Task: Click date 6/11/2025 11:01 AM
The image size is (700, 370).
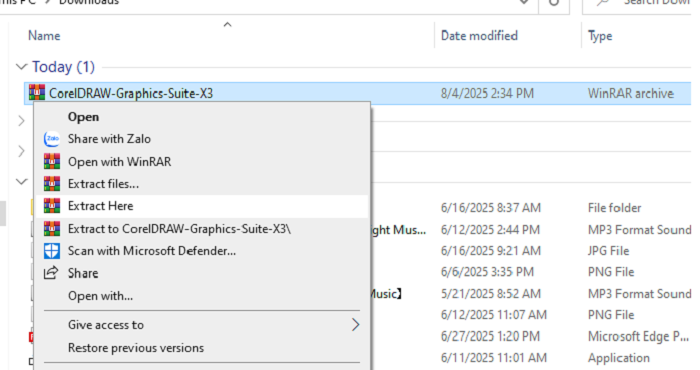Action: pyautogui.click(x=494, y=358)
